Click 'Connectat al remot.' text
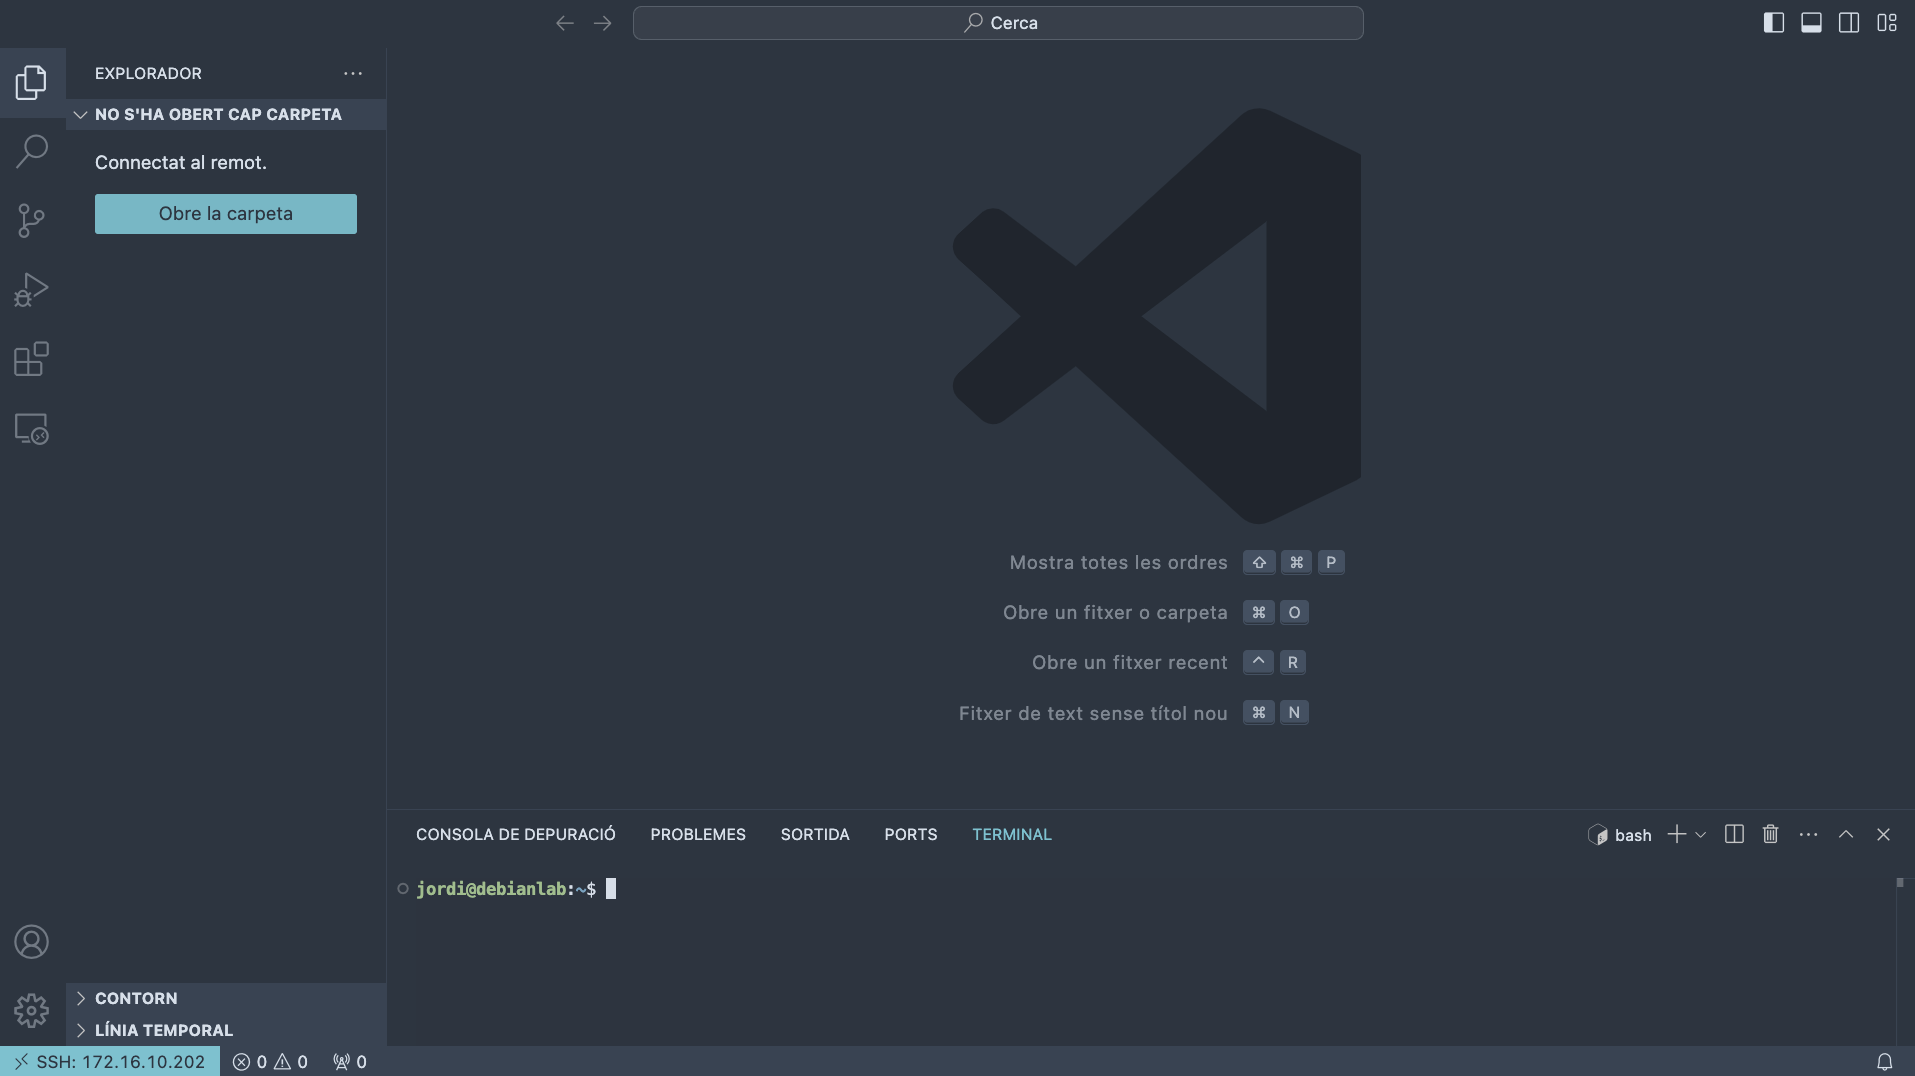Viewport: 1915px width, 1076px height. [181, 163]
